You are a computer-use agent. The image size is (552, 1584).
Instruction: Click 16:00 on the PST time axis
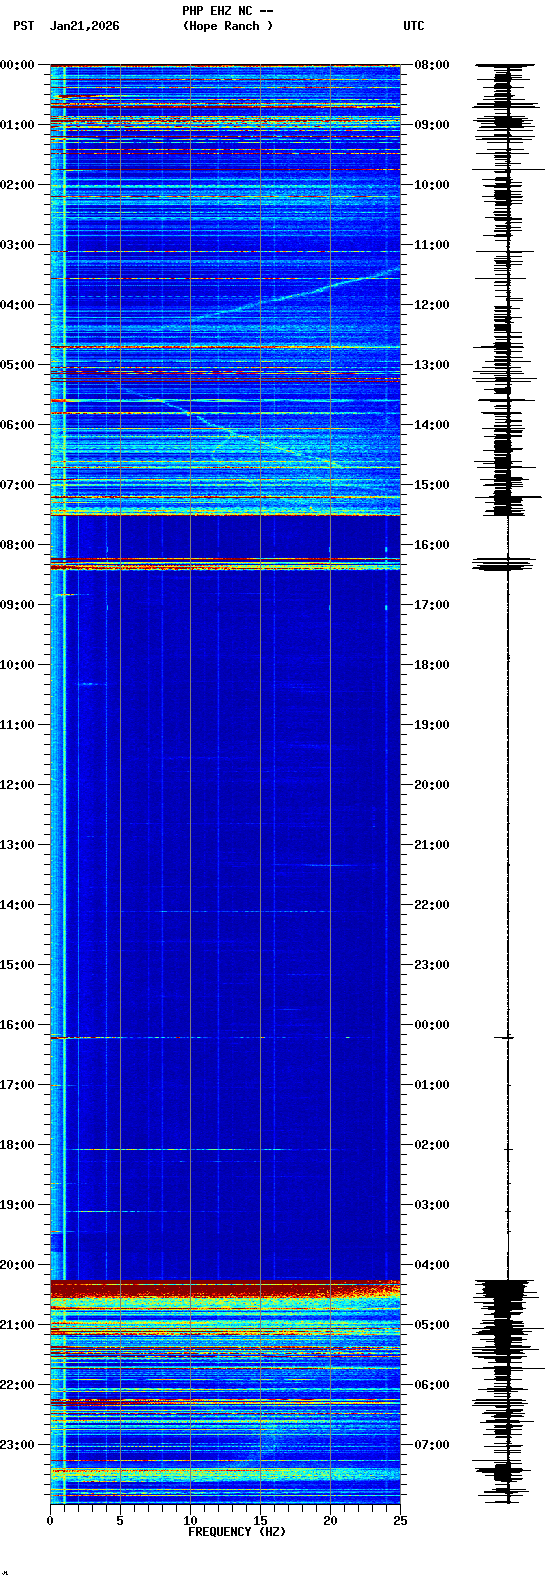tap(17, 1025)
